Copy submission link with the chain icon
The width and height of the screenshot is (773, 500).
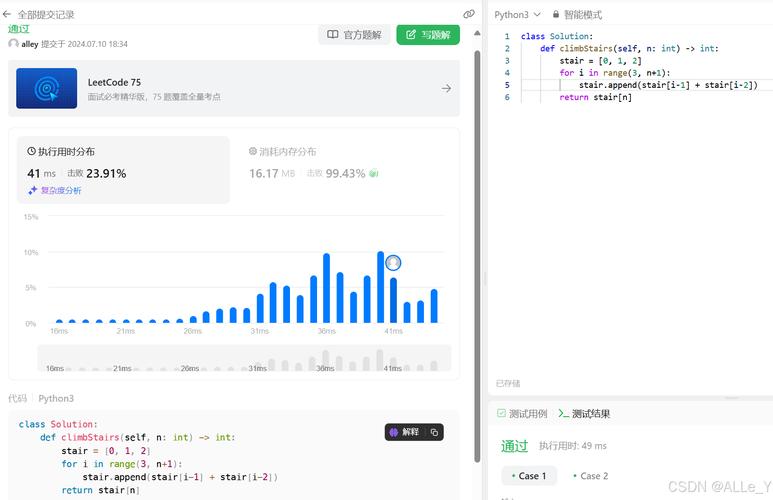(x=469, y=14)
